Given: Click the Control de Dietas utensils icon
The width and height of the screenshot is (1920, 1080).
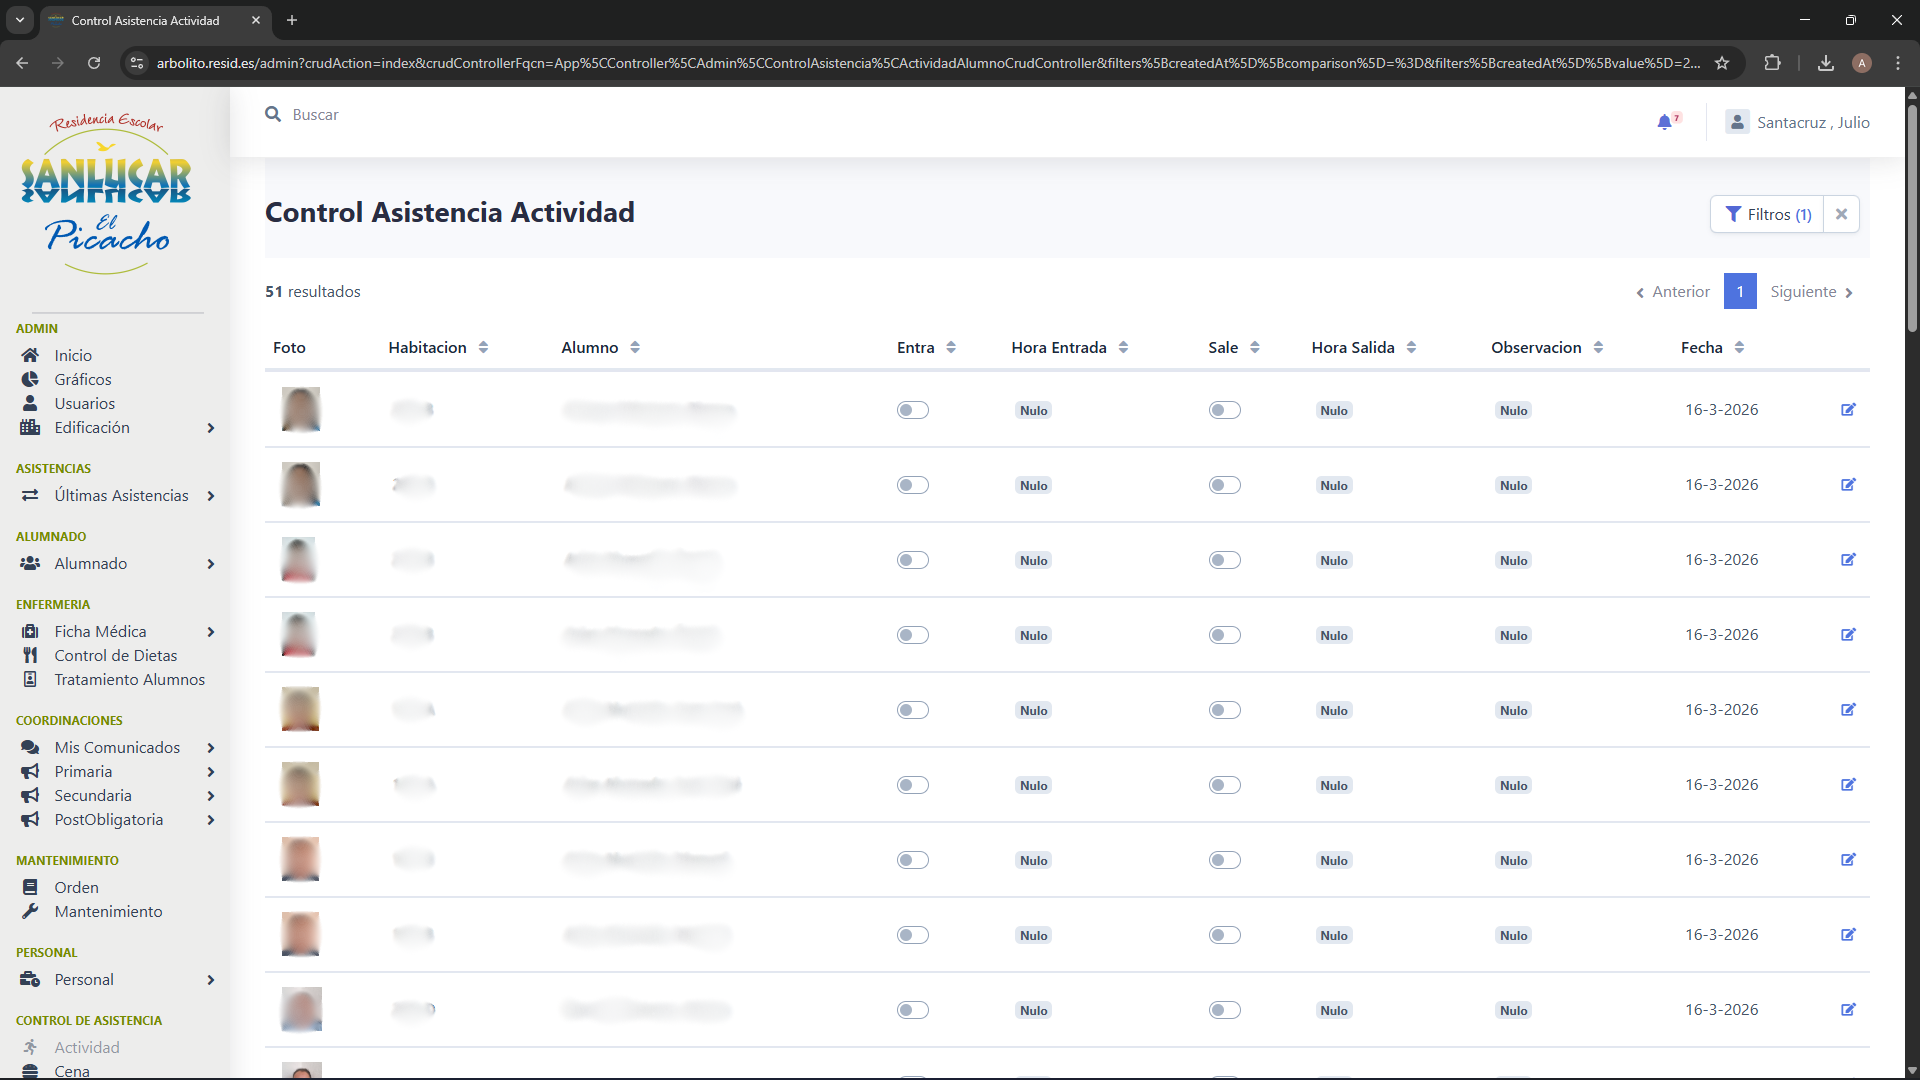Looking at the screenshot, I should click(x=30, y=655).
